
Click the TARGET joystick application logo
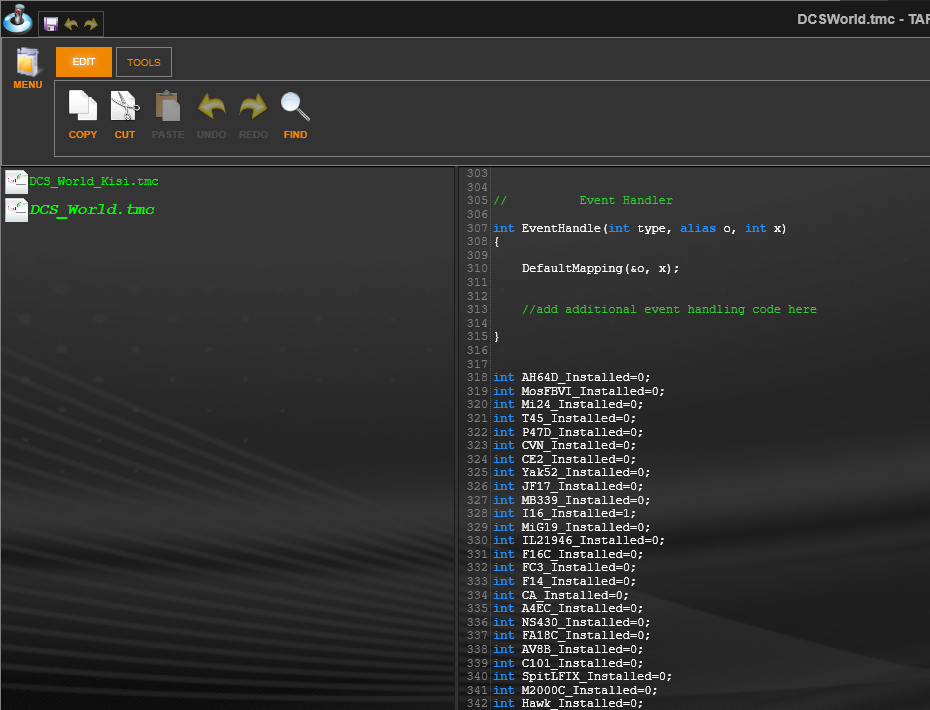coord(18,18)
